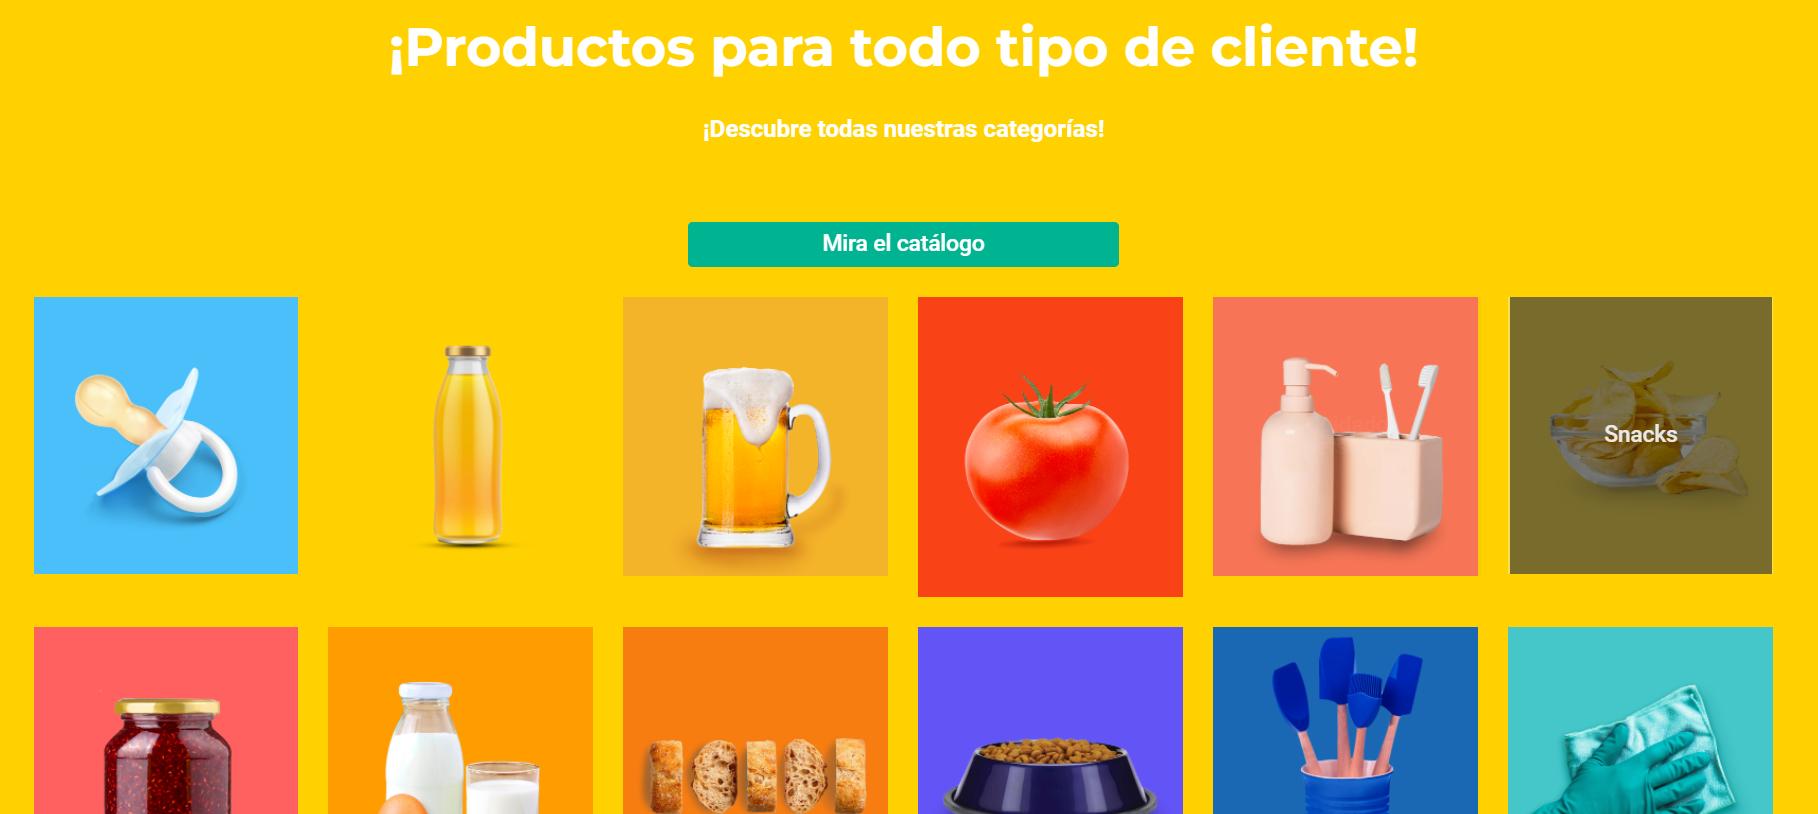The width and height of the screenshot is (1818, 814).
Task: Click the Snacks label text
Action: [x=1640, y=434]
